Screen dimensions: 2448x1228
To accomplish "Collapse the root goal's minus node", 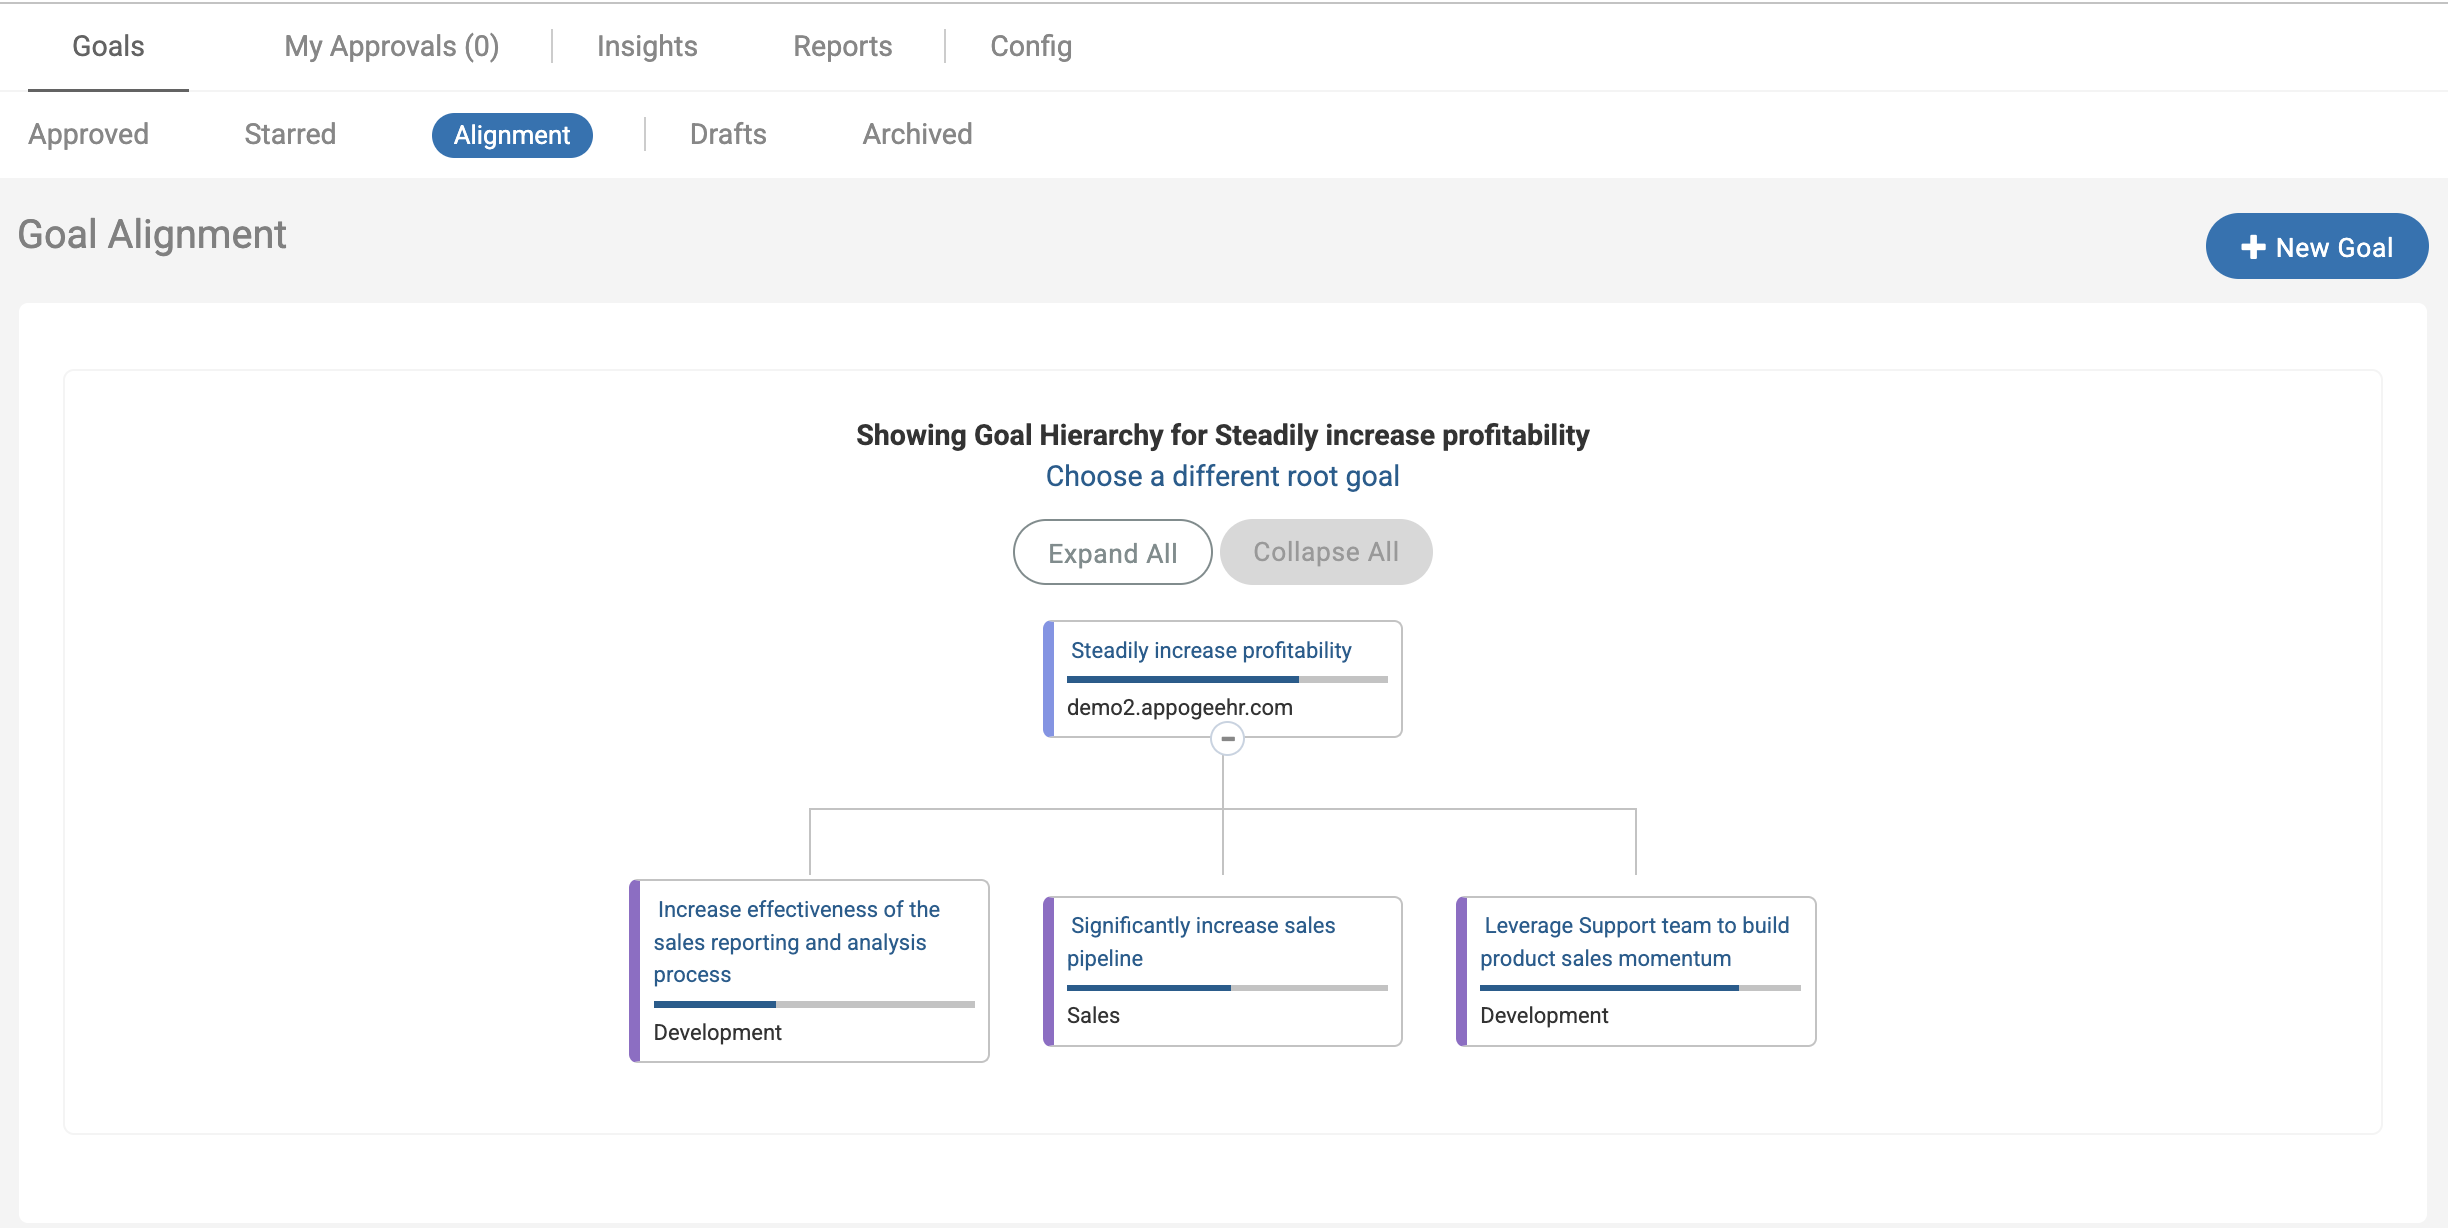I will coord(1227,739).
